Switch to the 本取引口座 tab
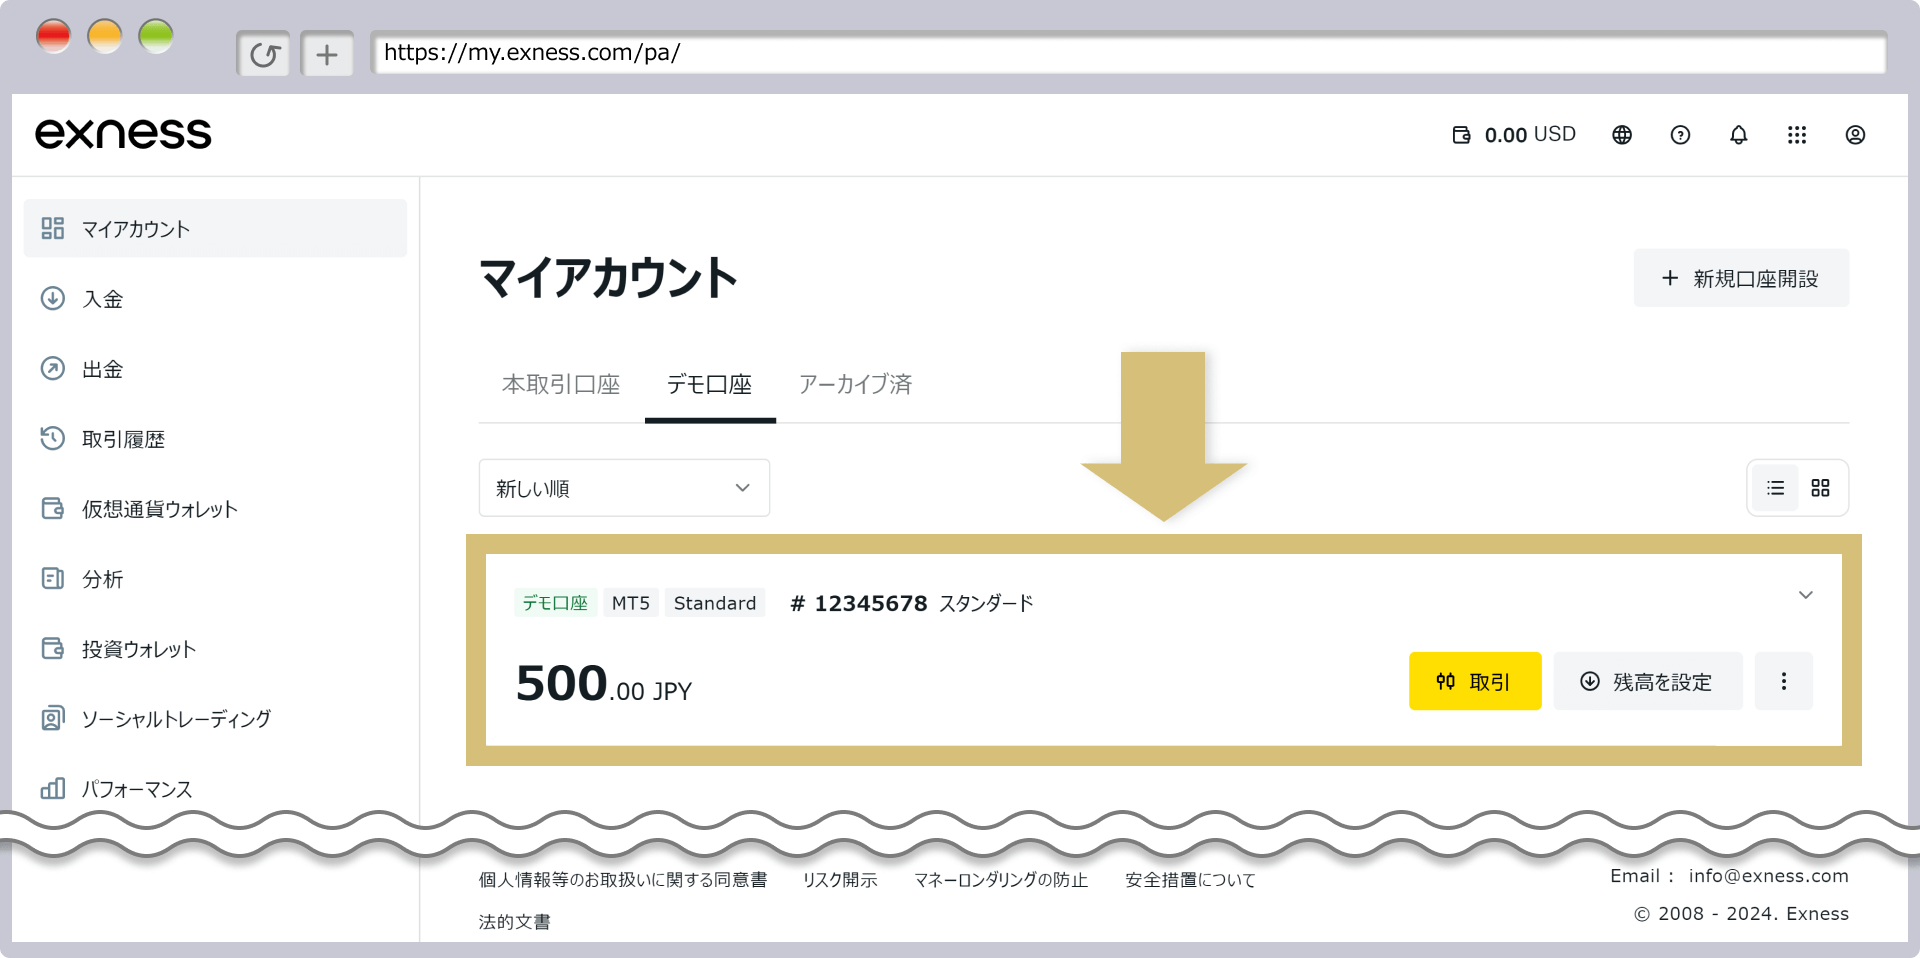The width and height of the screenshot is (1920, 958). pos(561,384)
